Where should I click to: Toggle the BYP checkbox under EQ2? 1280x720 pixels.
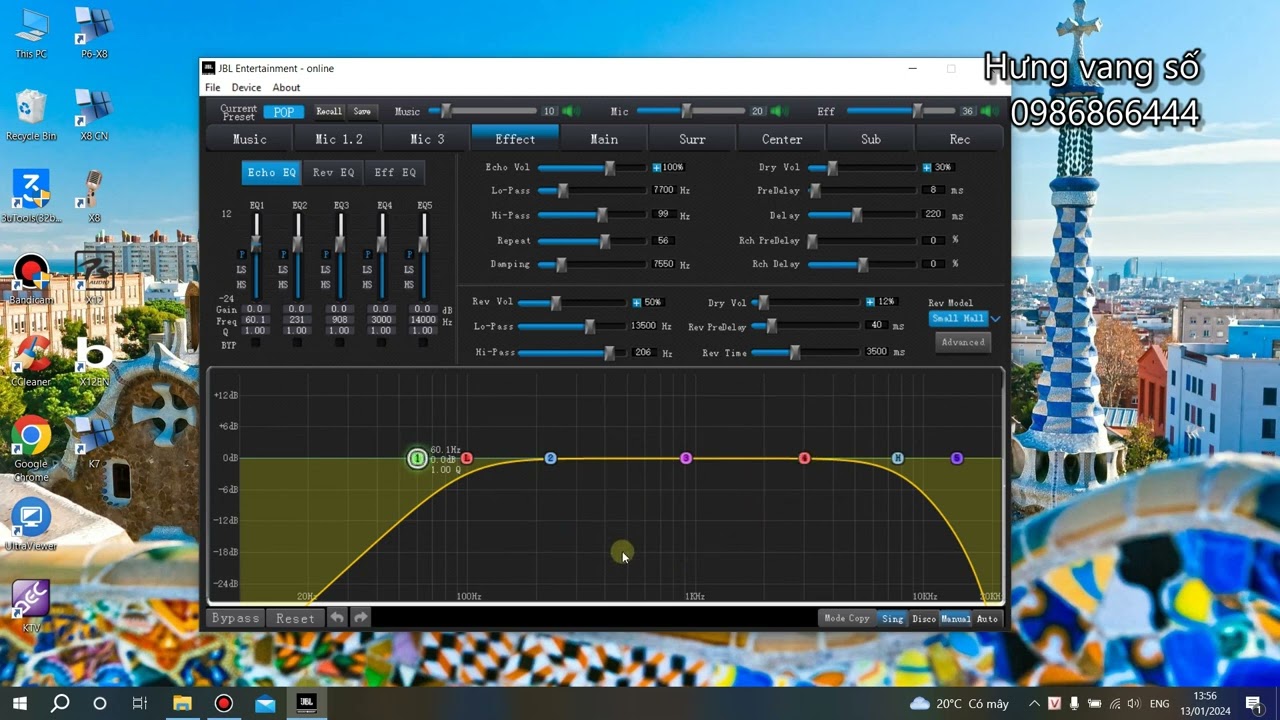tap(297, 343)
